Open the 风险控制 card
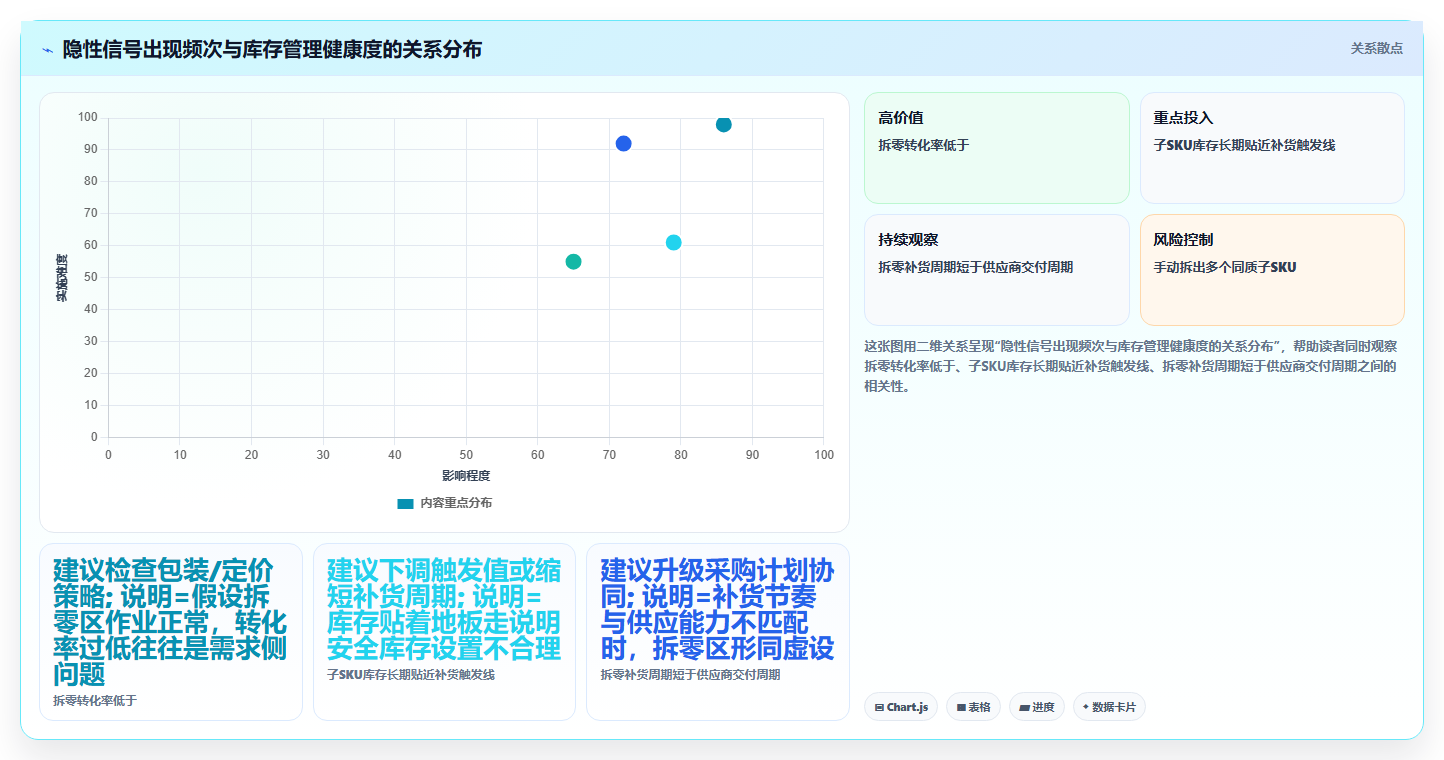 (x=1272, y=270)
